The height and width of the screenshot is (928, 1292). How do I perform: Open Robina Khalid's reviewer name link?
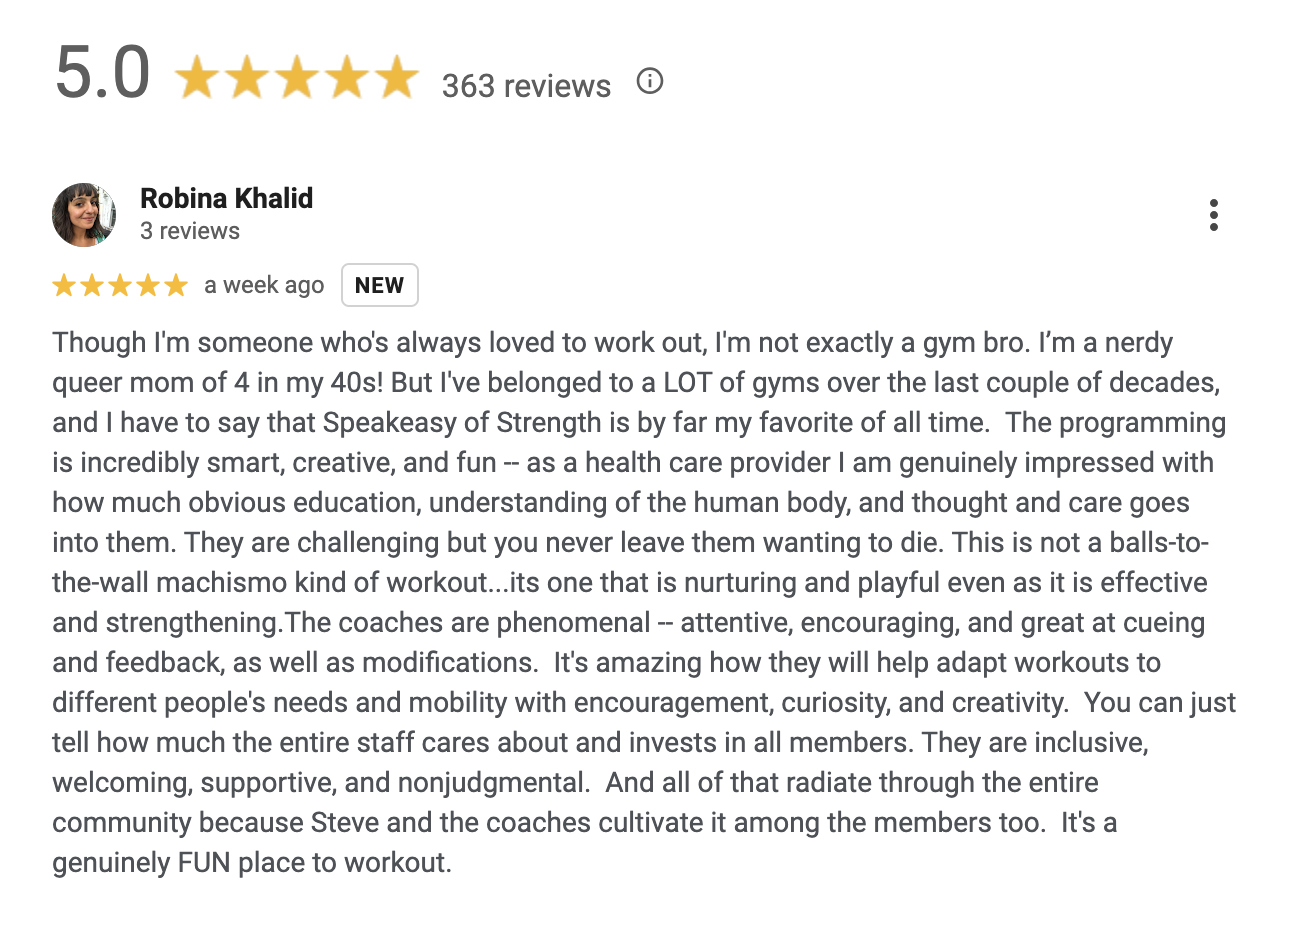click(226, 198)
